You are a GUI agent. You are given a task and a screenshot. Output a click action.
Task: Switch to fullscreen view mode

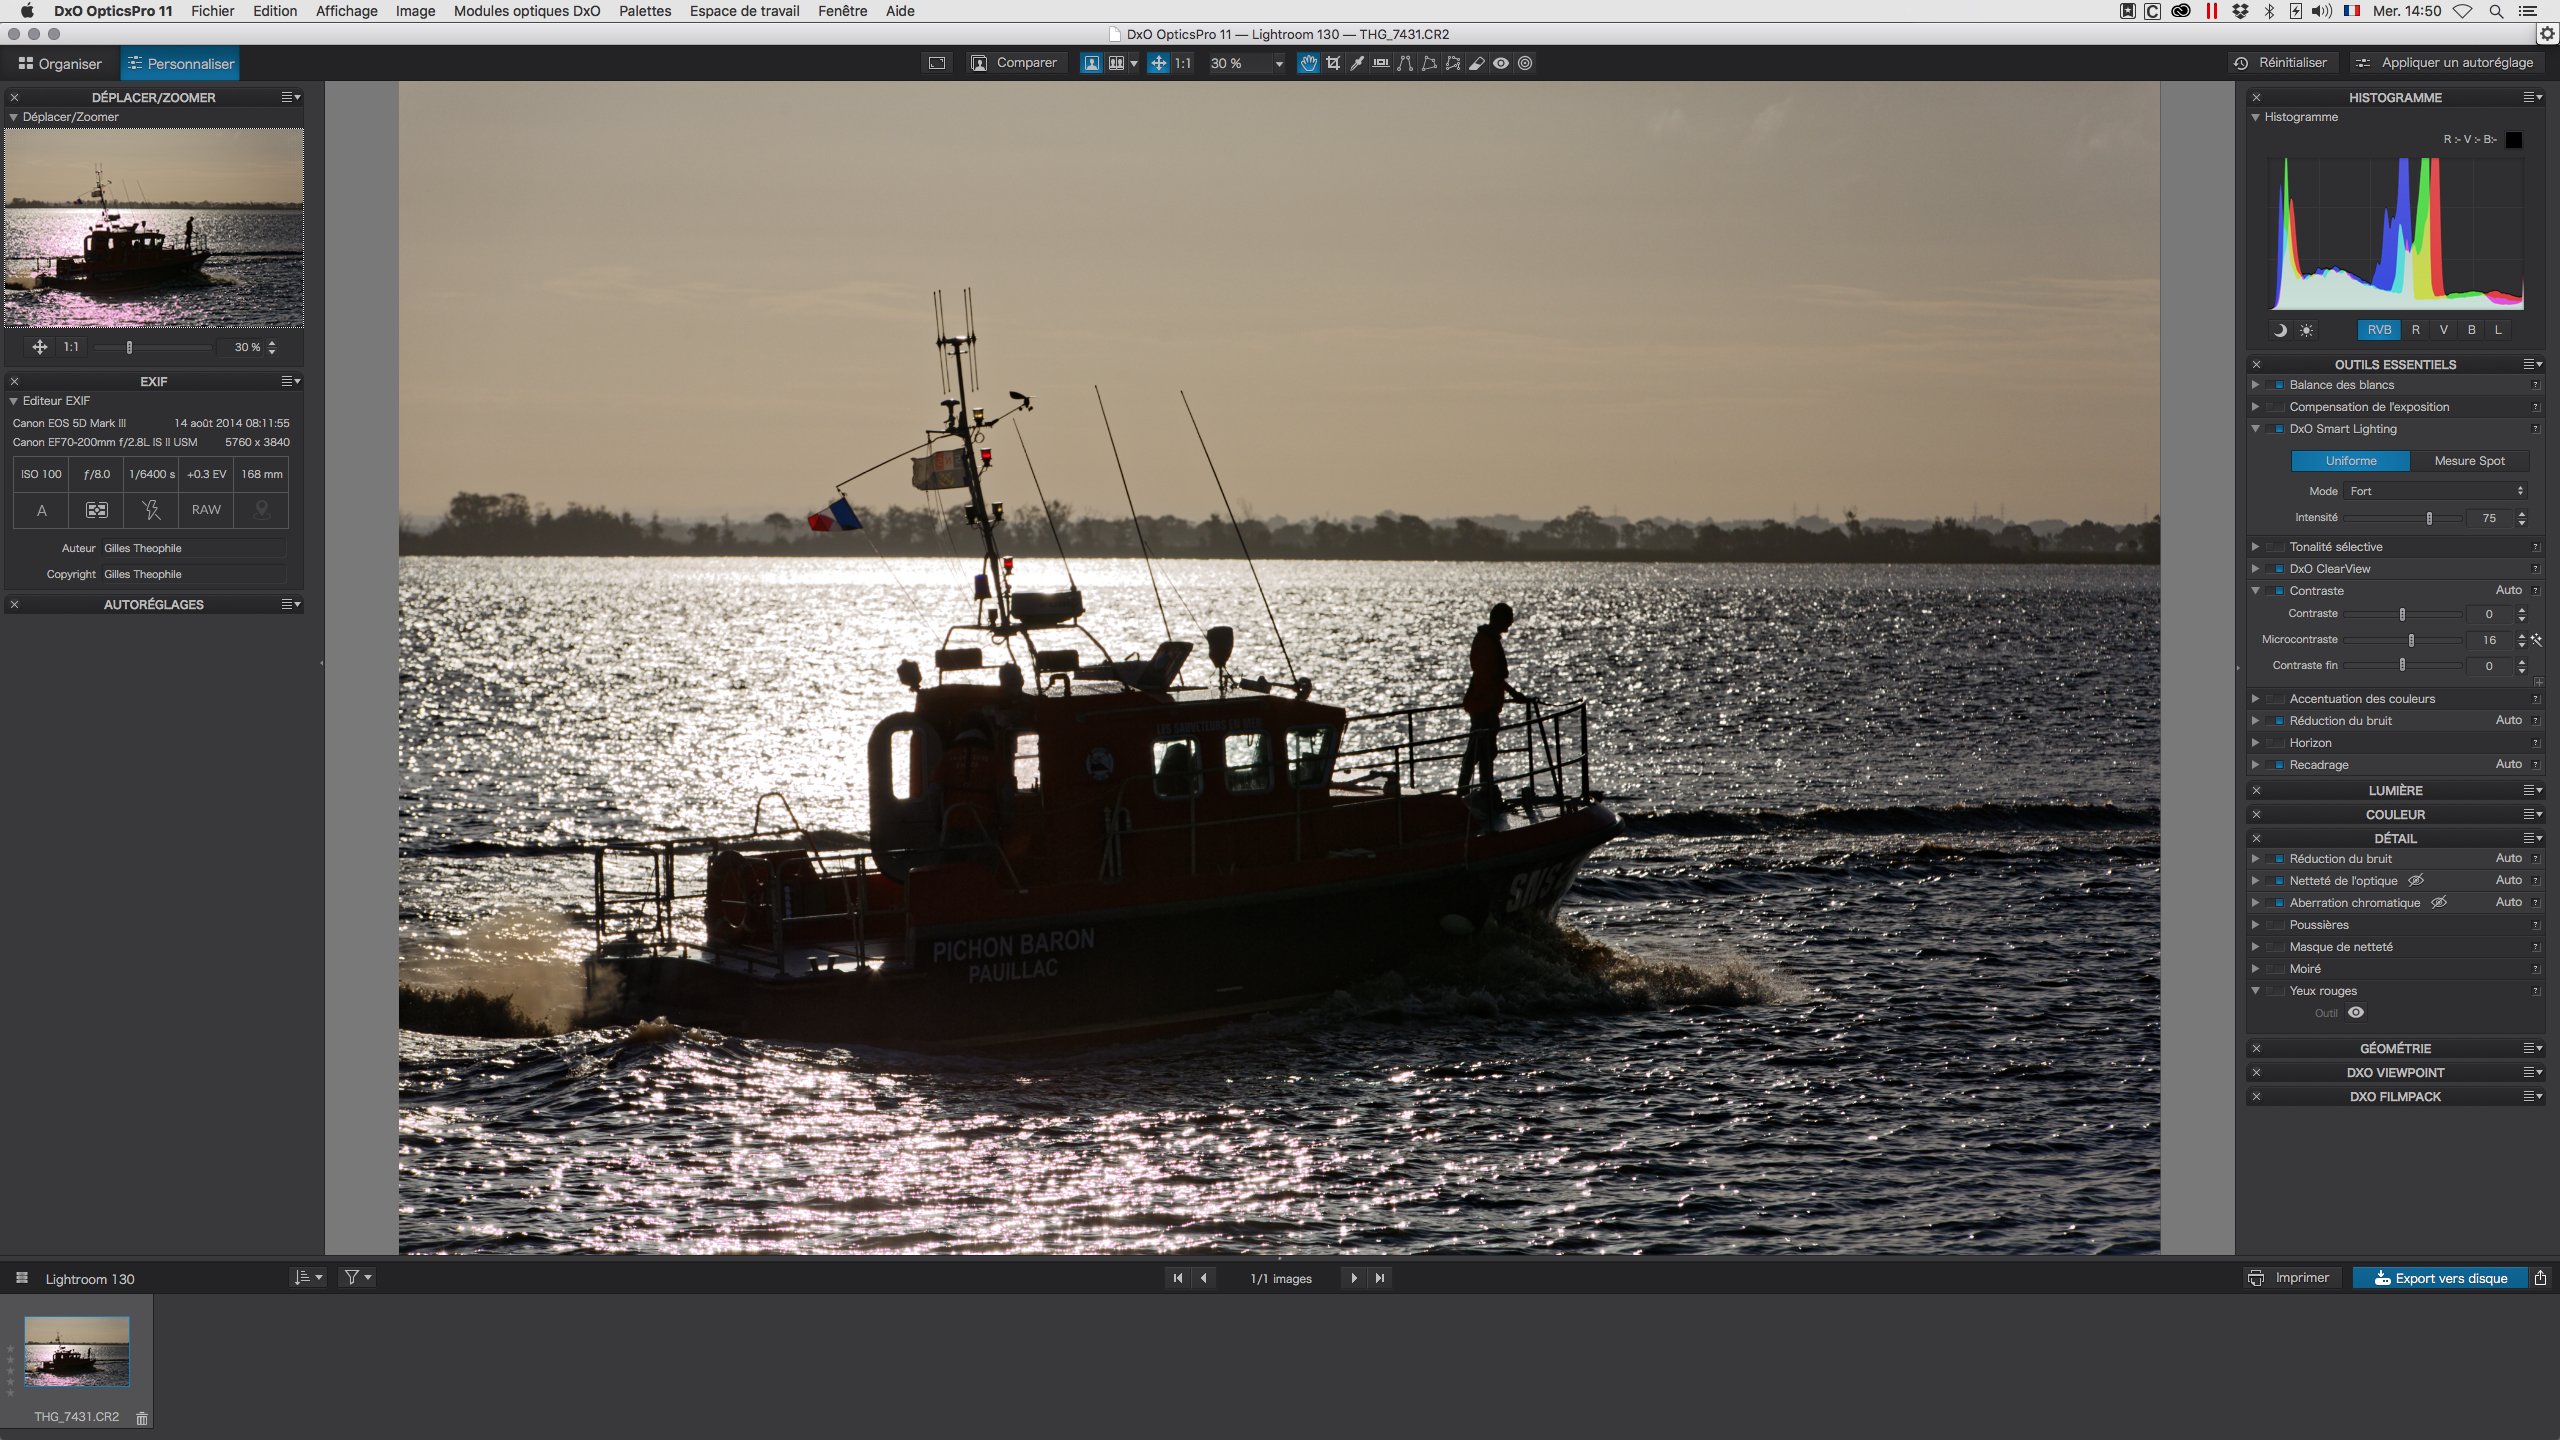(937, 63)
